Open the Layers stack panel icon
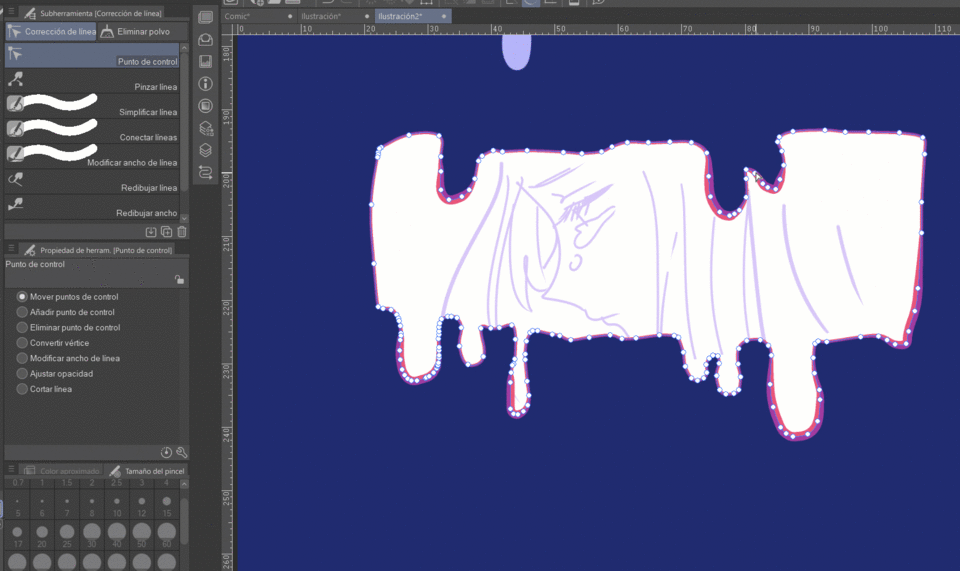The height and width of the screenshot is (571, 960). [206, 150]
